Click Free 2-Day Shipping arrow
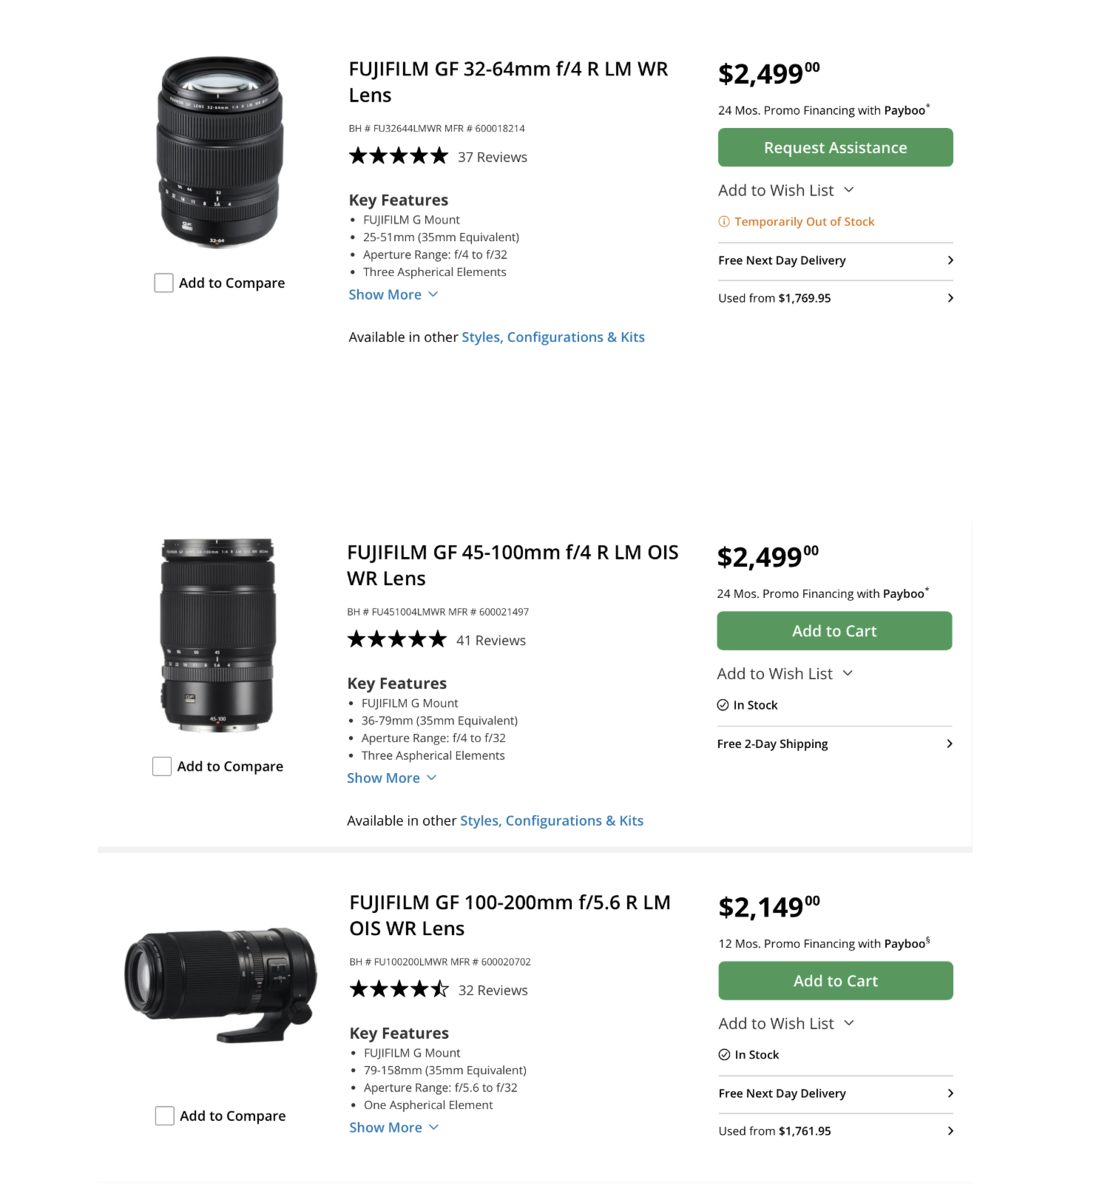 click(x=949, y=744)
